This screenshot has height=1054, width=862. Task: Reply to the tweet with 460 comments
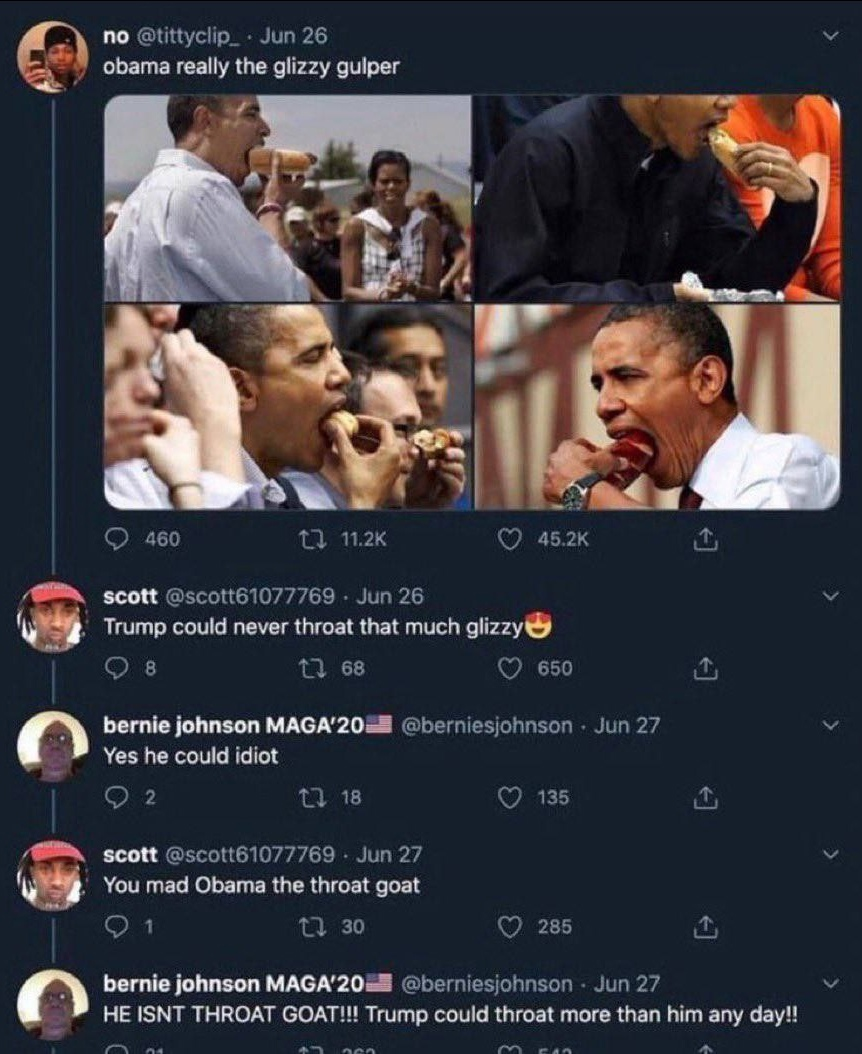(117, 538)
